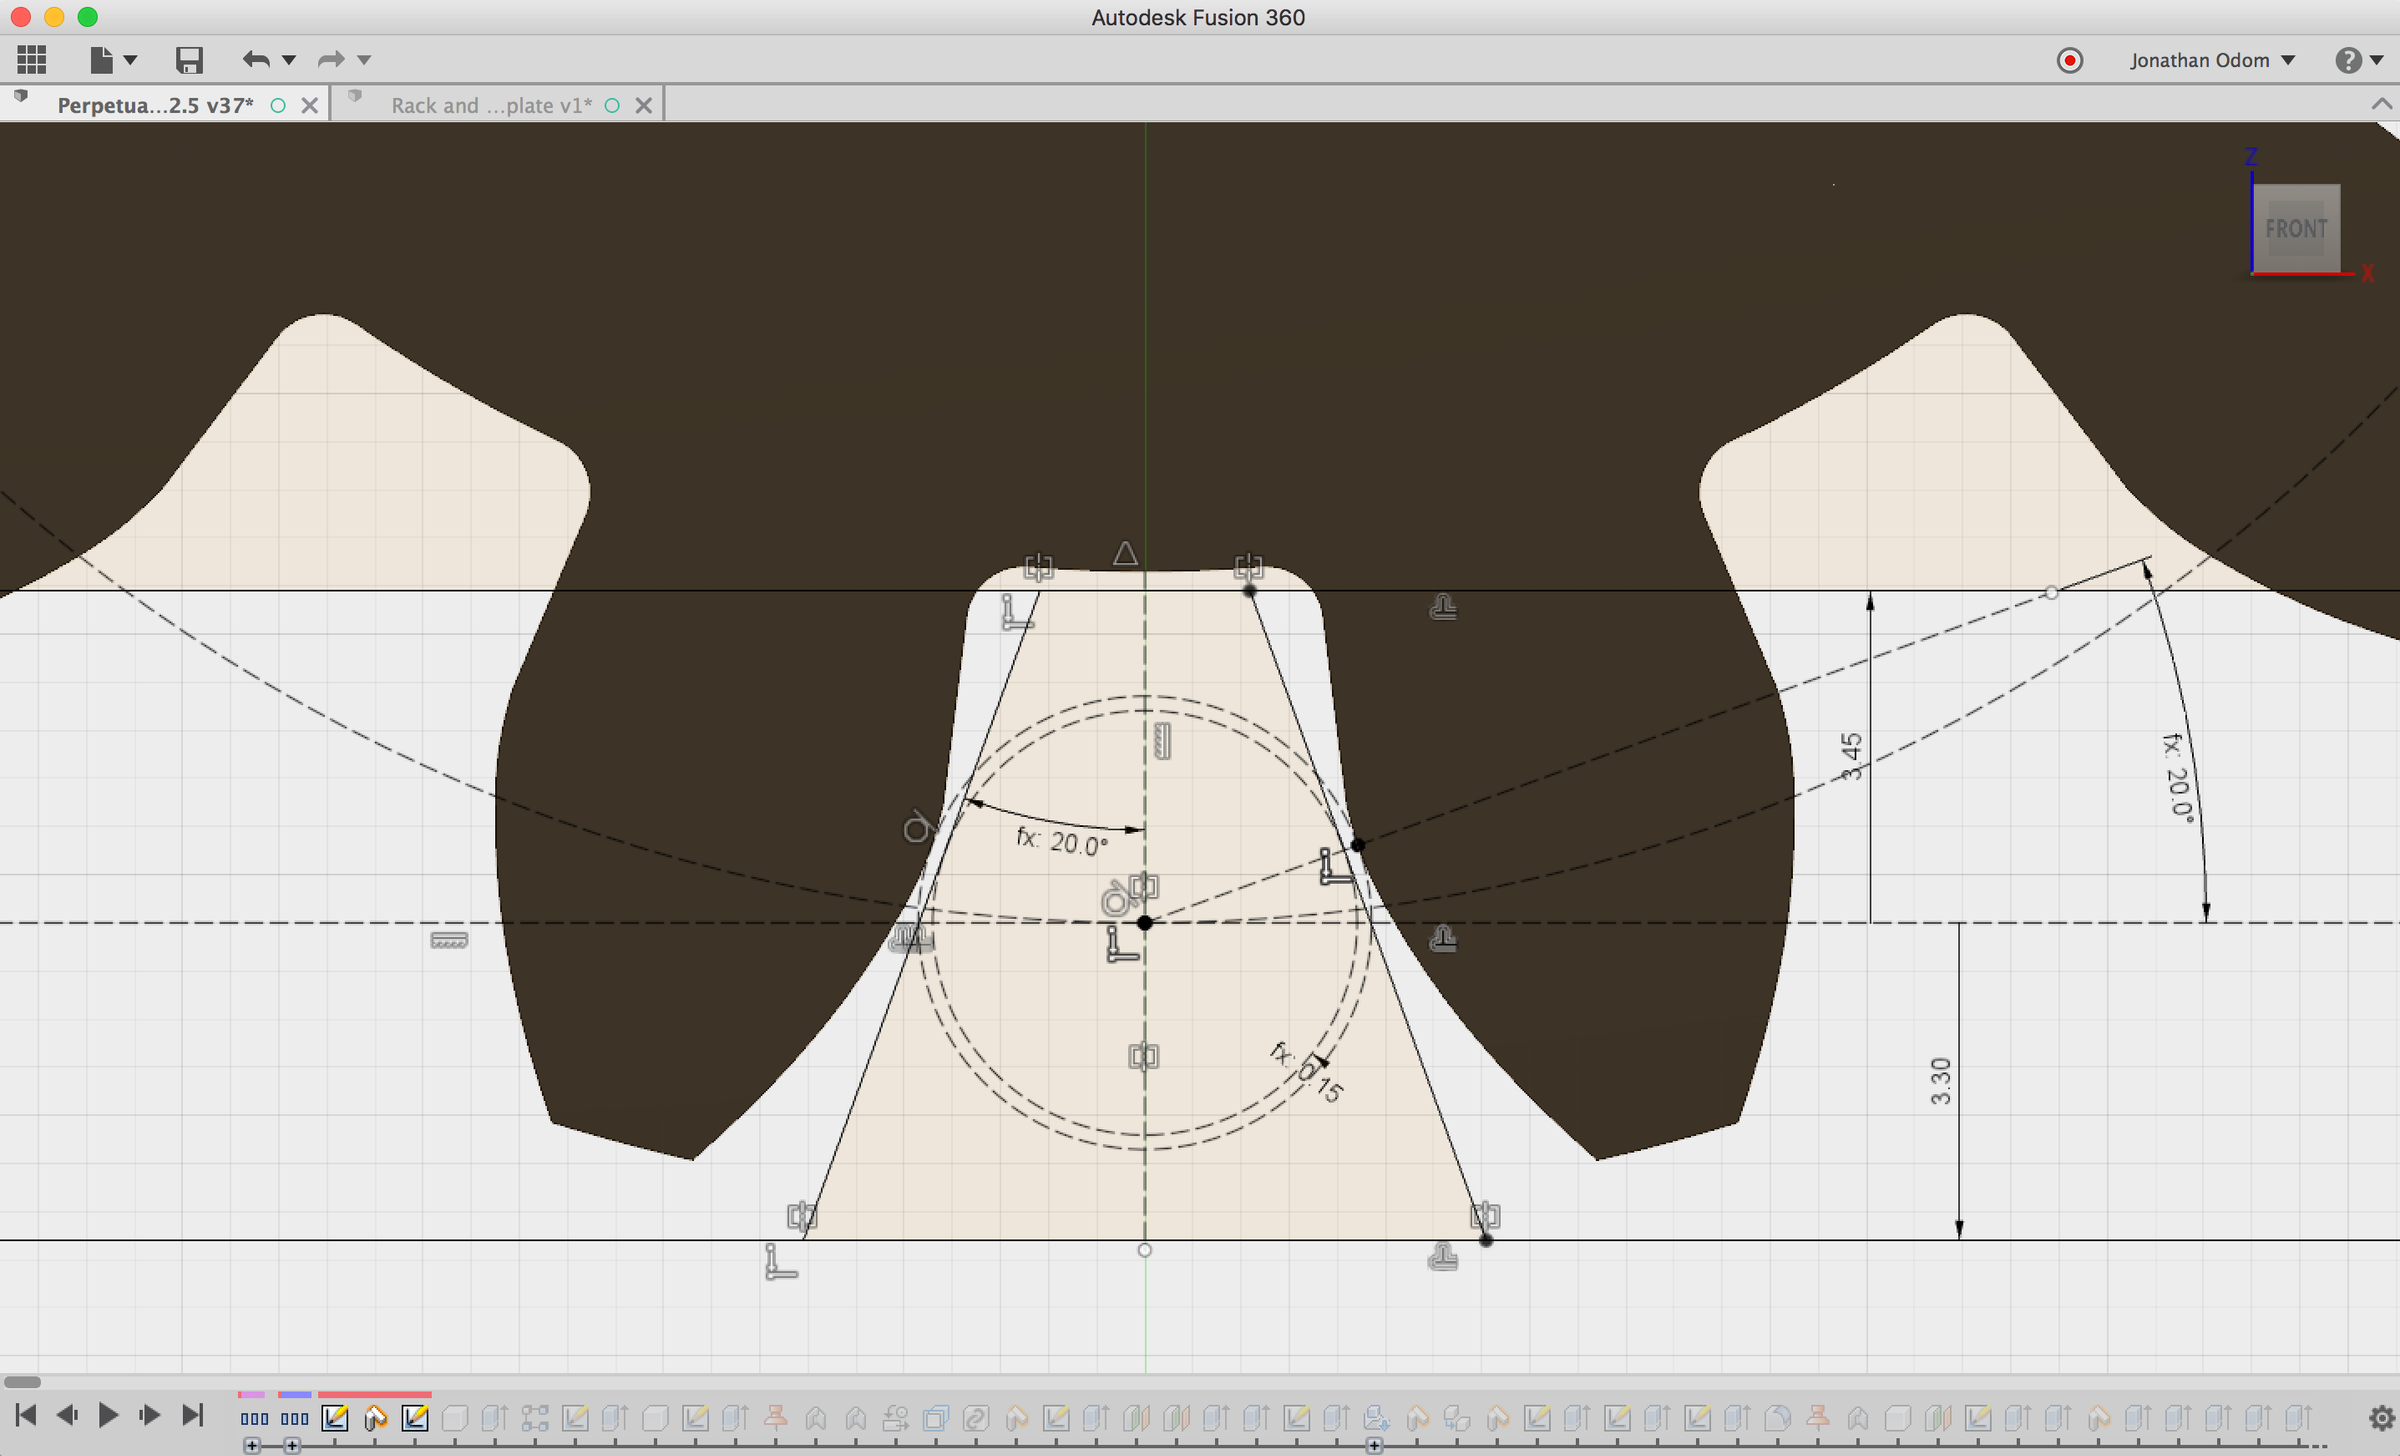Click the Save icon
Screen dimensions: 2400x1456
coord(189,60)
